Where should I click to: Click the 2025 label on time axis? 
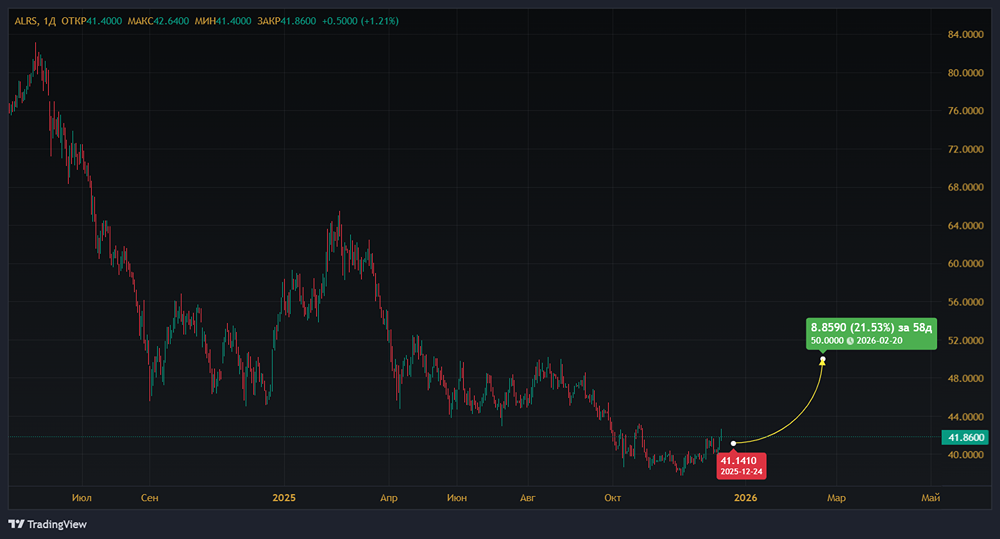click(285, 496)
